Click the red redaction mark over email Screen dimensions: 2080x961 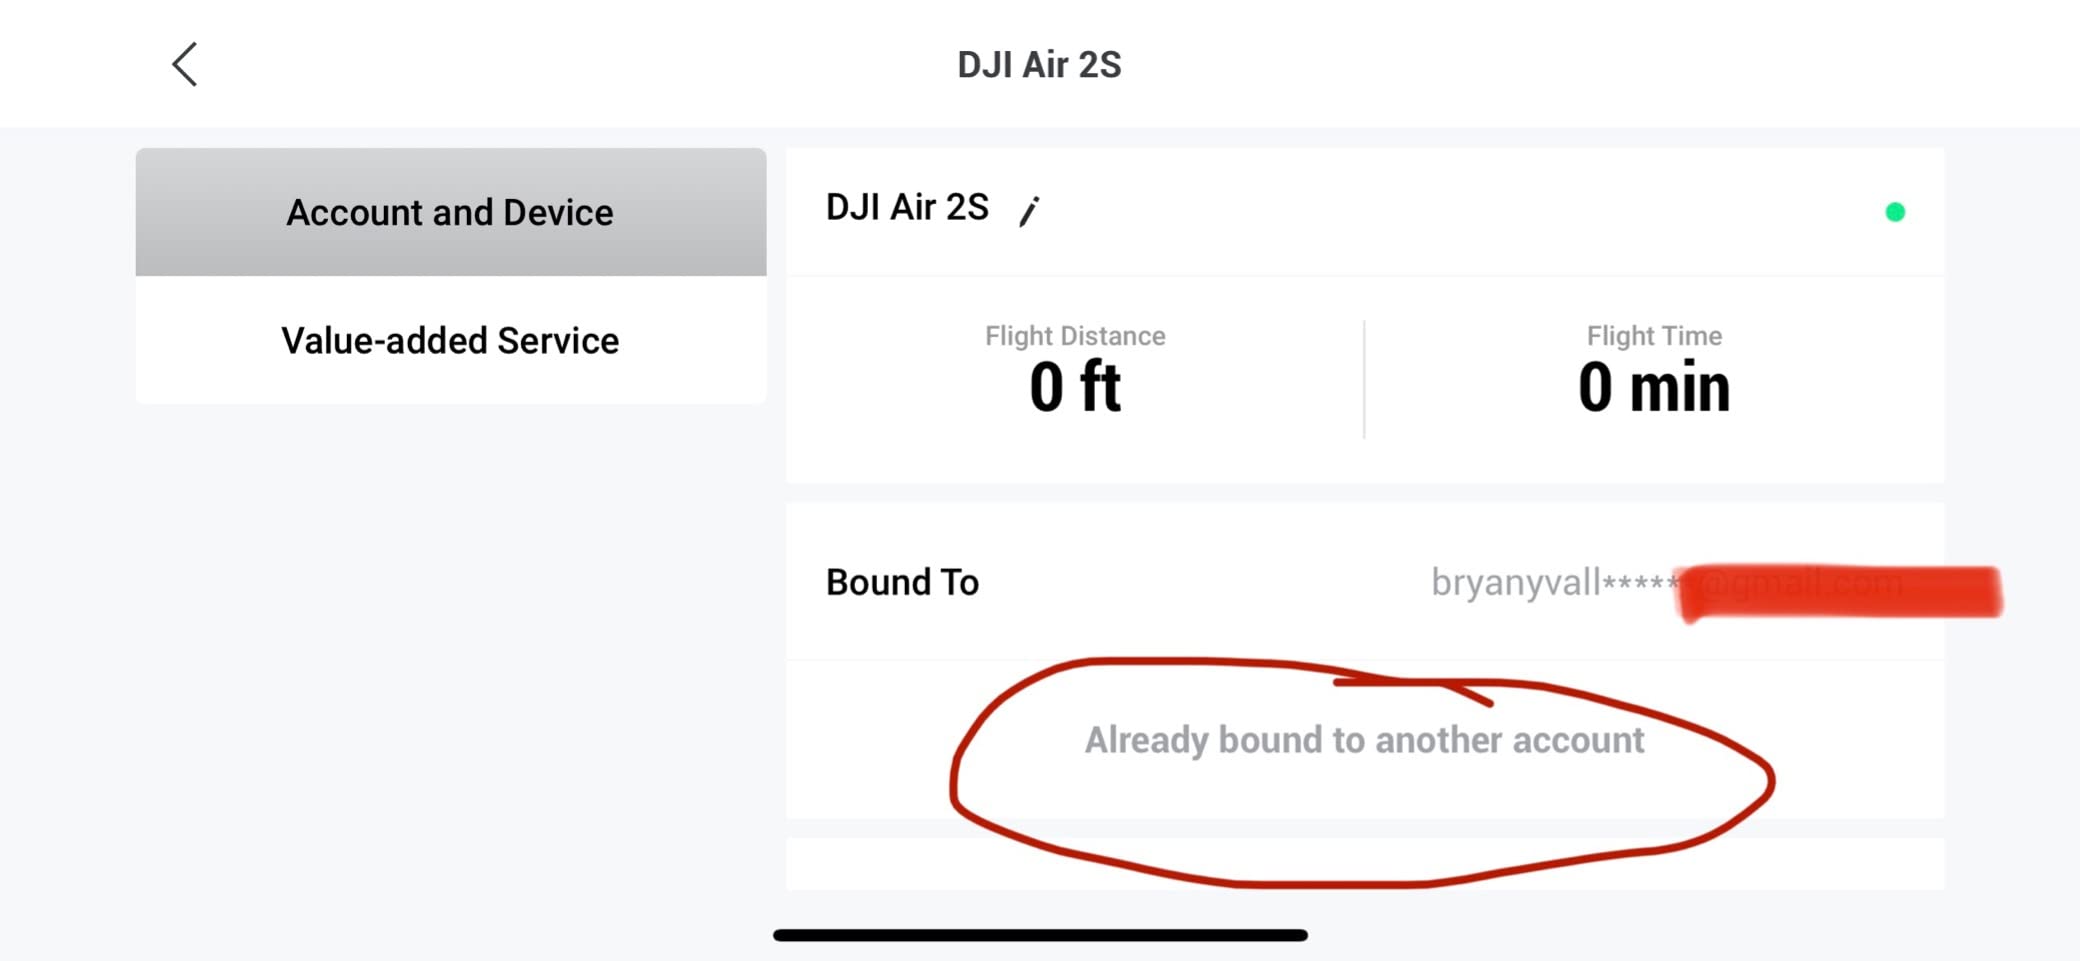tap(1840, 592)
